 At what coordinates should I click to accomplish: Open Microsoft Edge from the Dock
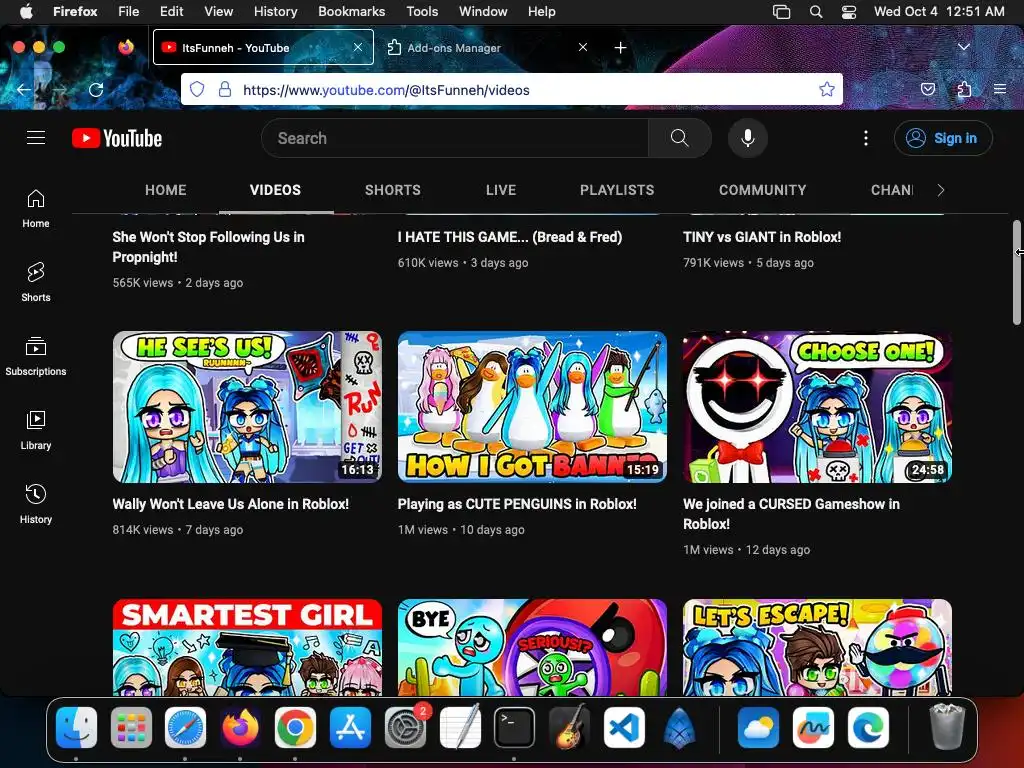[869, 728]
